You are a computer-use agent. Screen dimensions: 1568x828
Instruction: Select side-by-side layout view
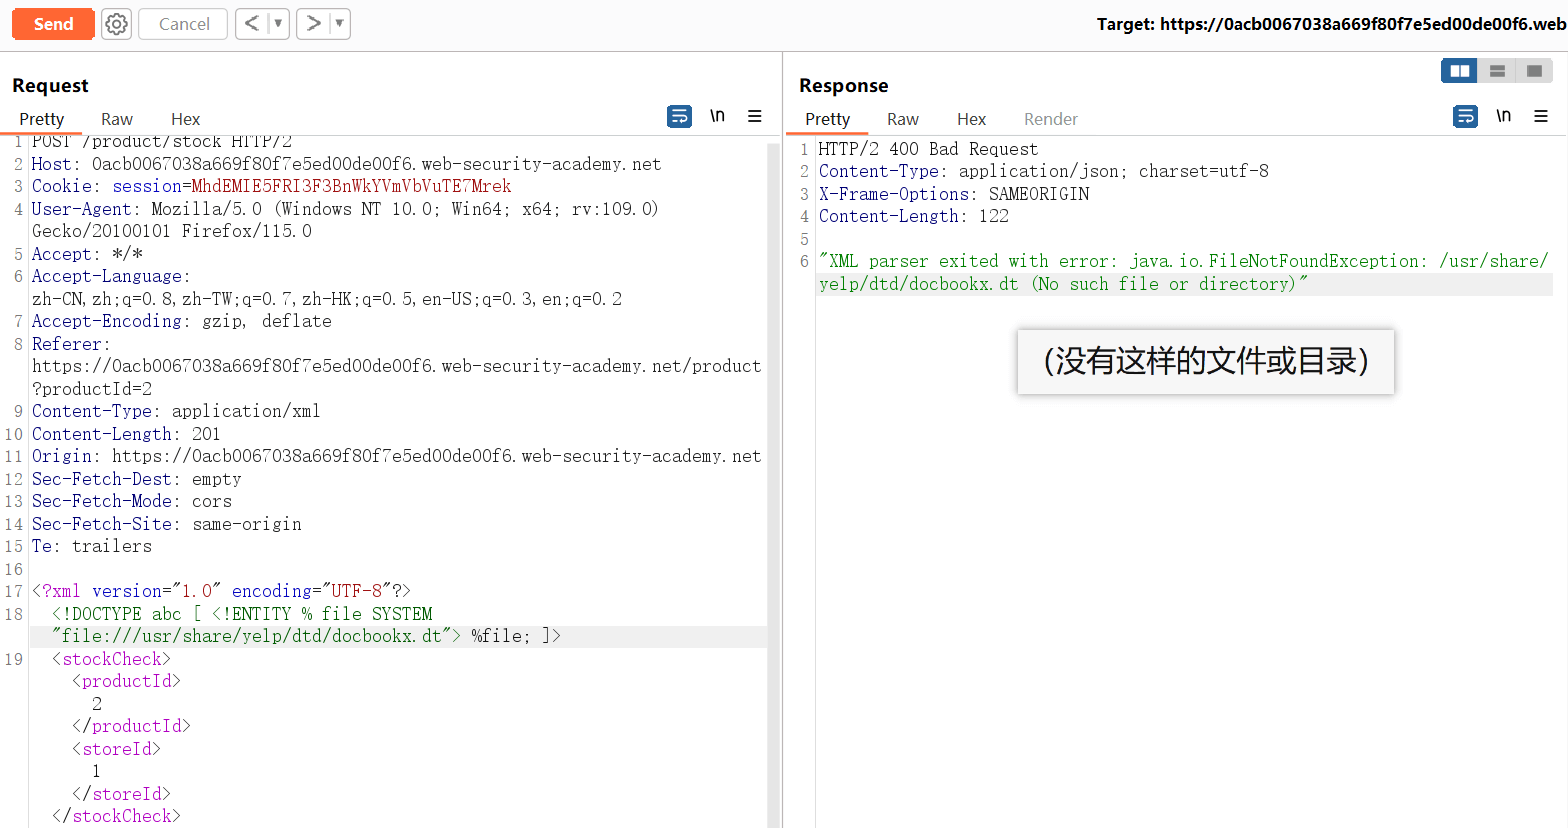1459,71
